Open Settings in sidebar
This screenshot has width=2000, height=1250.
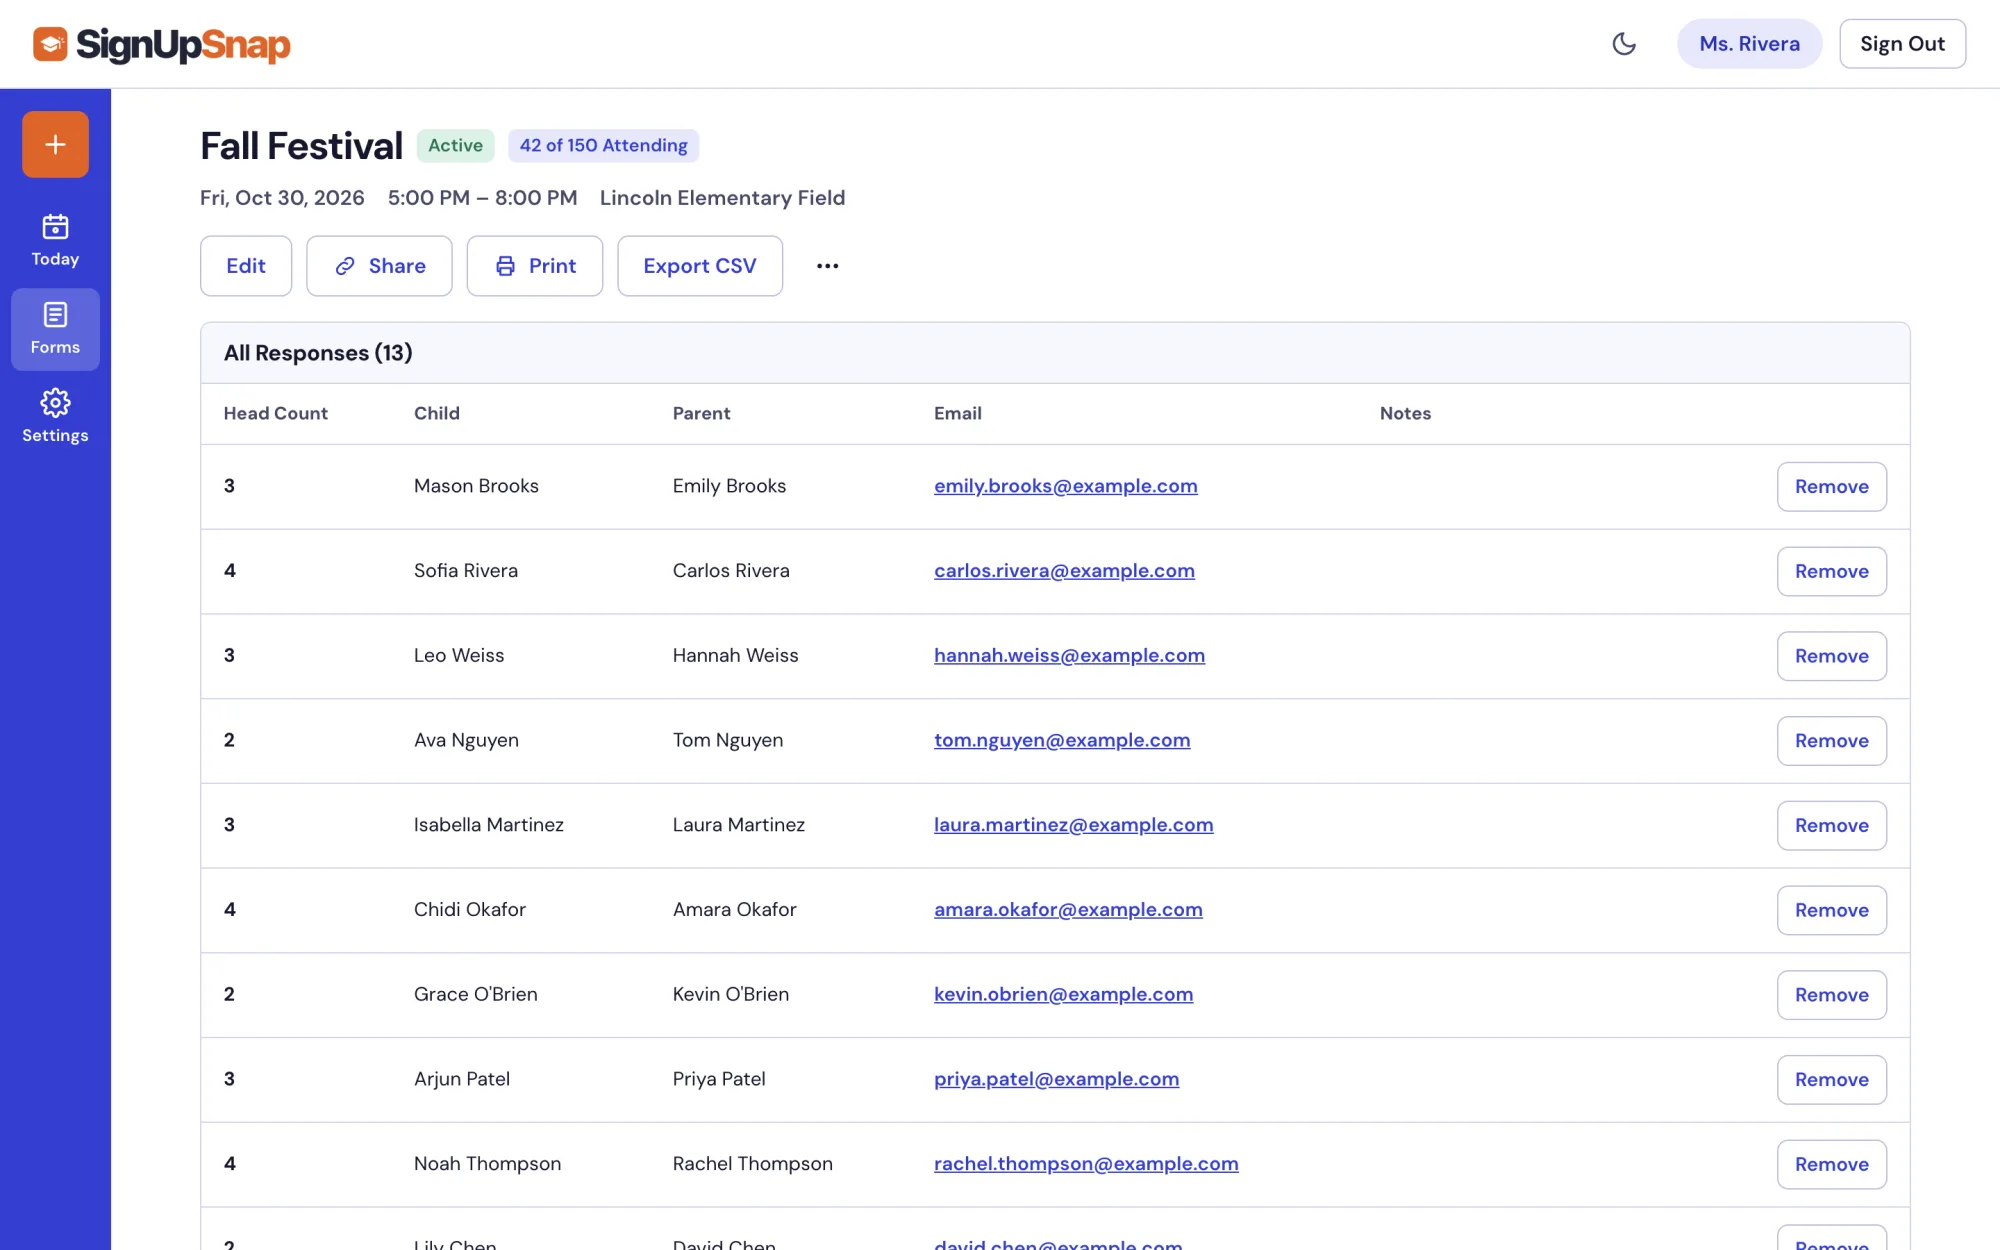tap(55, 417)
